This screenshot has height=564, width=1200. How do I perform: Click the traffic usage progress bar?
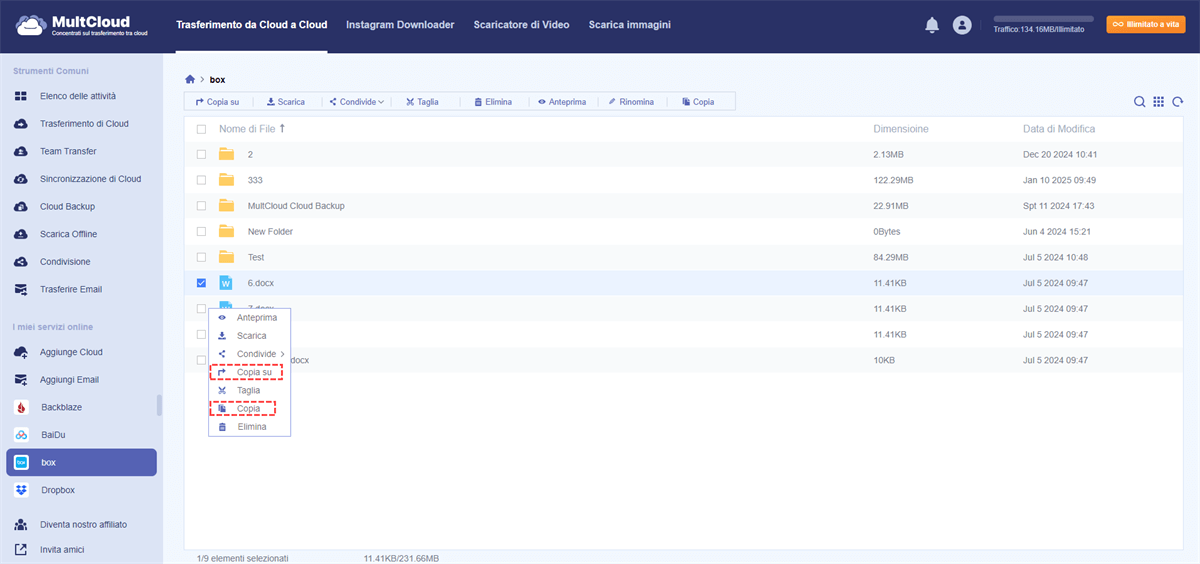[1043, 19]
